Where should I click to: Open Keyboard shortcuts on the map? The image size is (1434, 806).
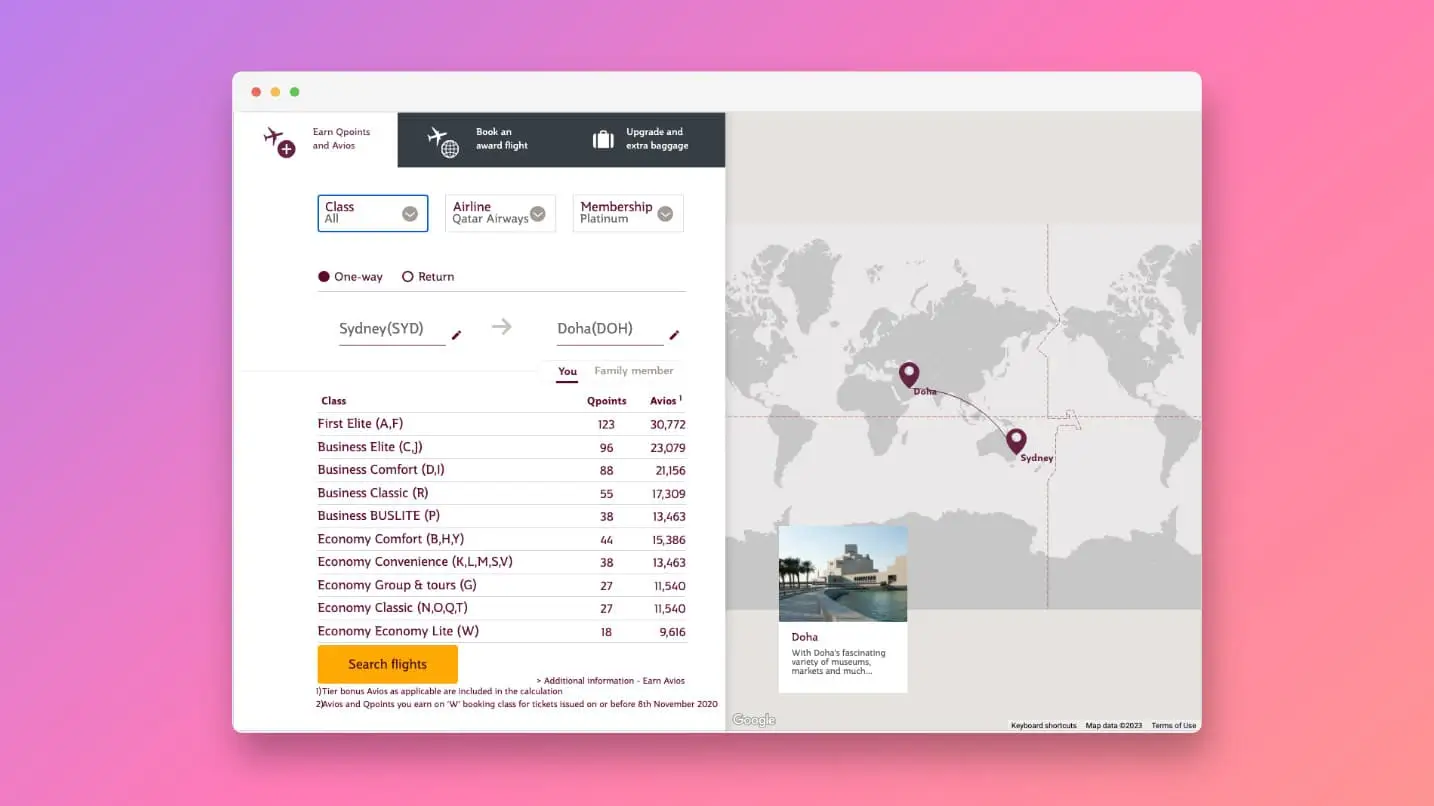[1044, 725]
